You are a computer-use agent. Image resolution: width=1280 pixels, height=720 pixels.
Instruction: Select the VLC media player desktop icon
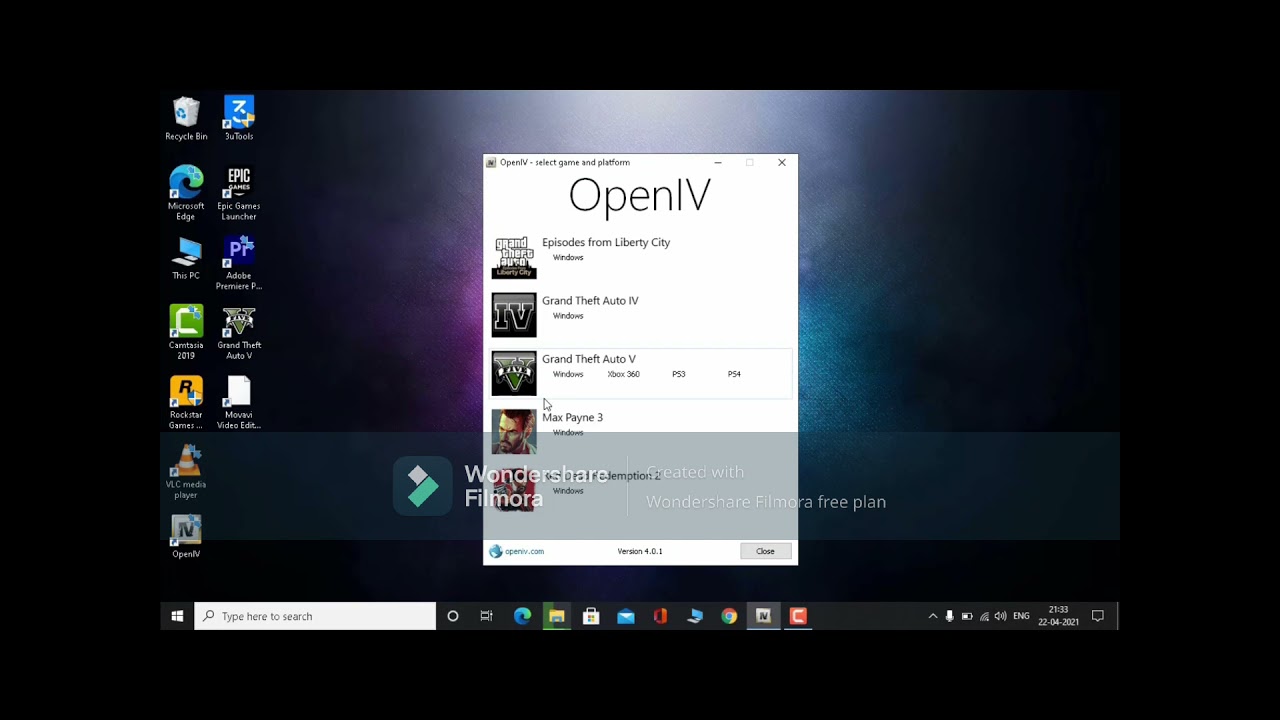(x=186, y=471)
